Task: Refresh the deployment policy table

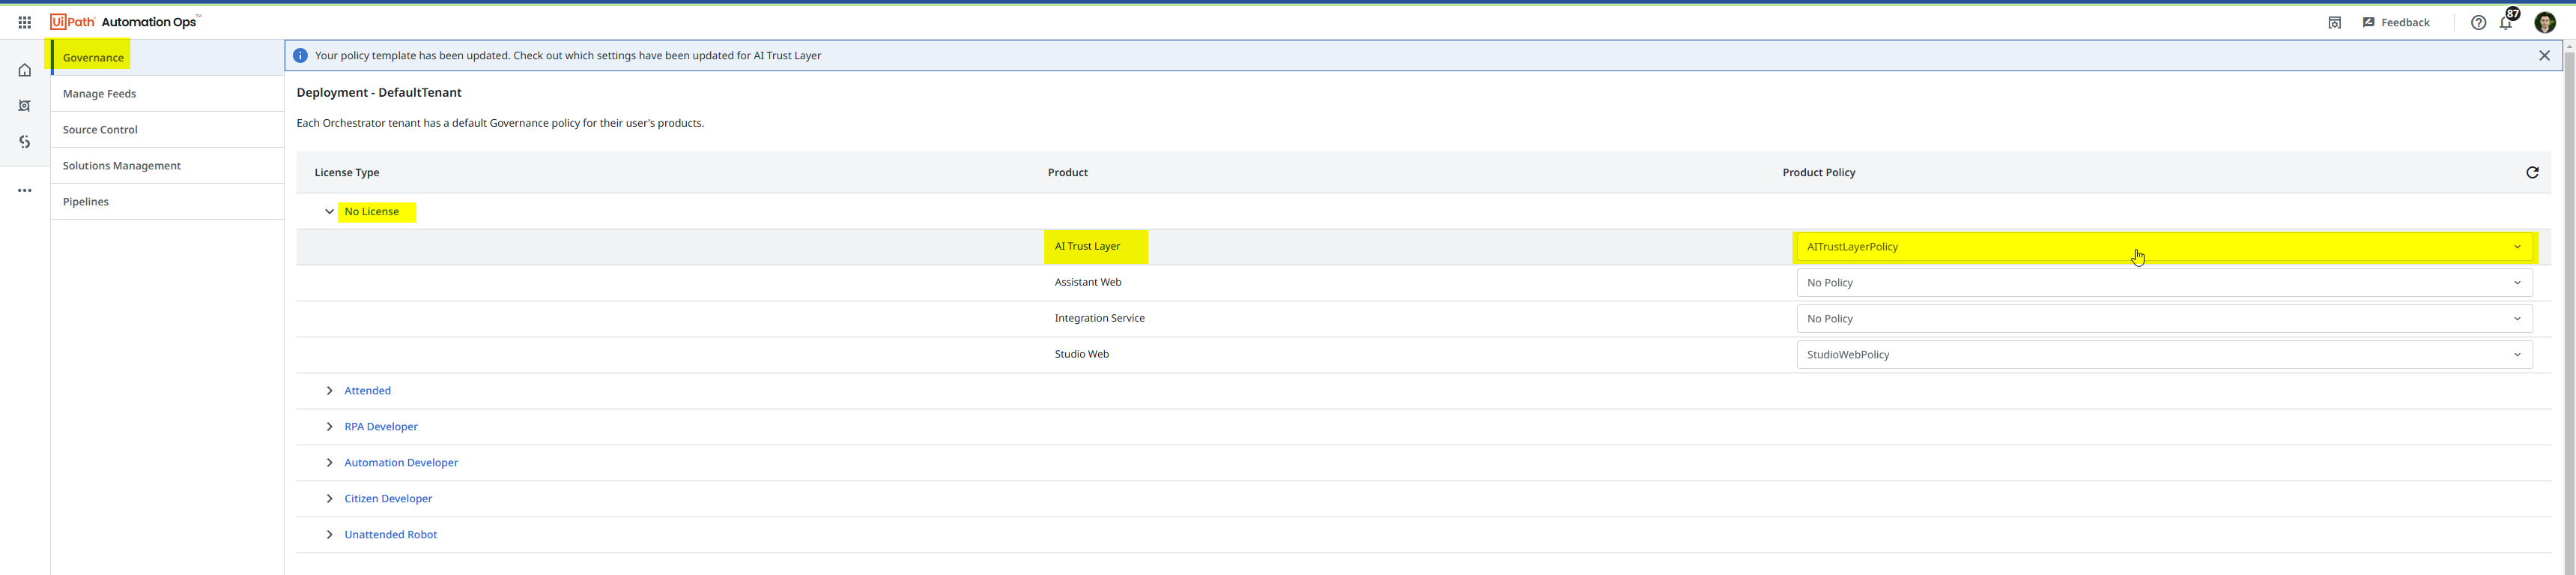Action: pyautogui.click(x=2532, y=172)
